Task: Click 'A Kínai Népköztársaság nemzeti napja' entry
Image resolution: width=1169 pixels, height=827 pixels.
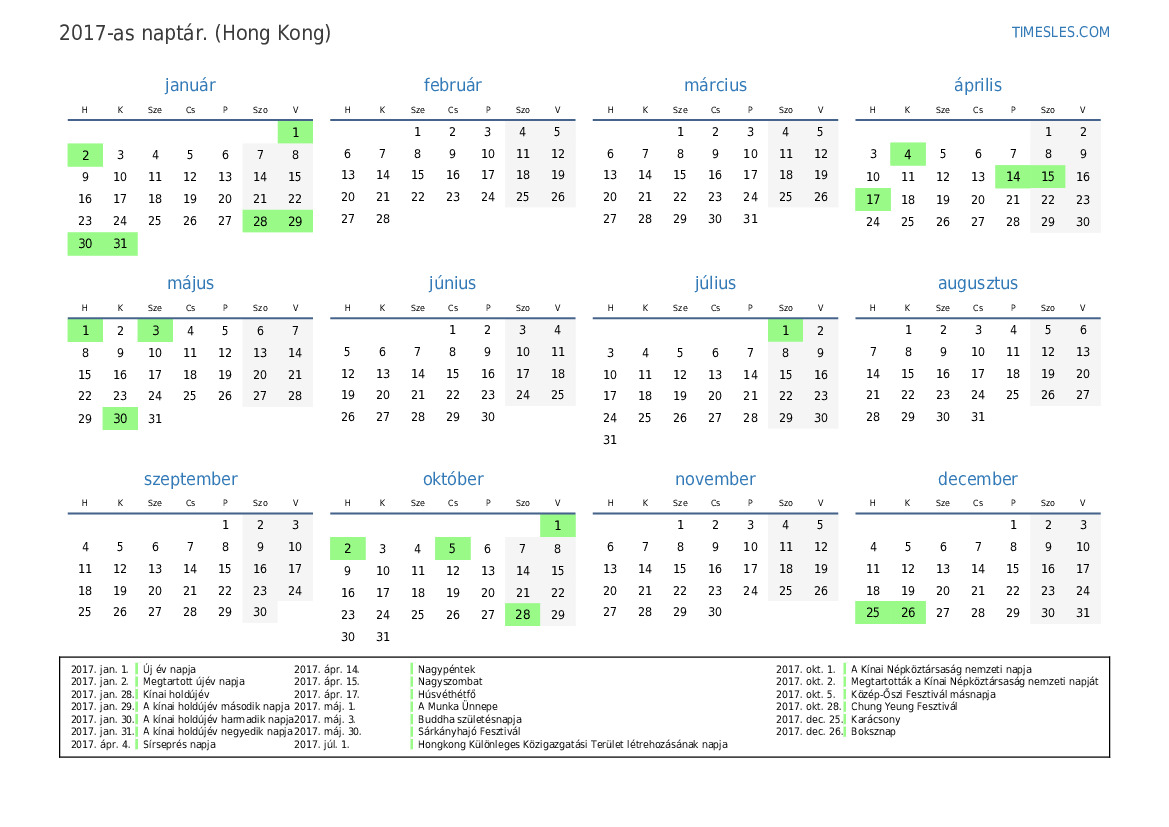Action: tap(941, 670)
